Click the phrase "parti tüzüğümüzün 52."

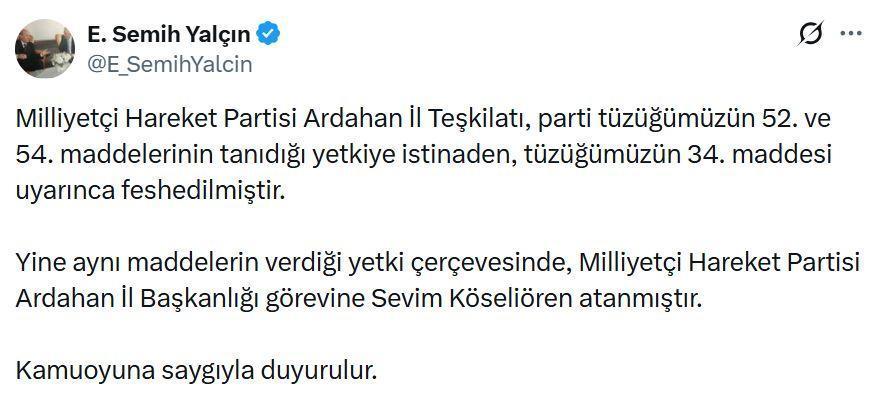(x=670, y=119)
